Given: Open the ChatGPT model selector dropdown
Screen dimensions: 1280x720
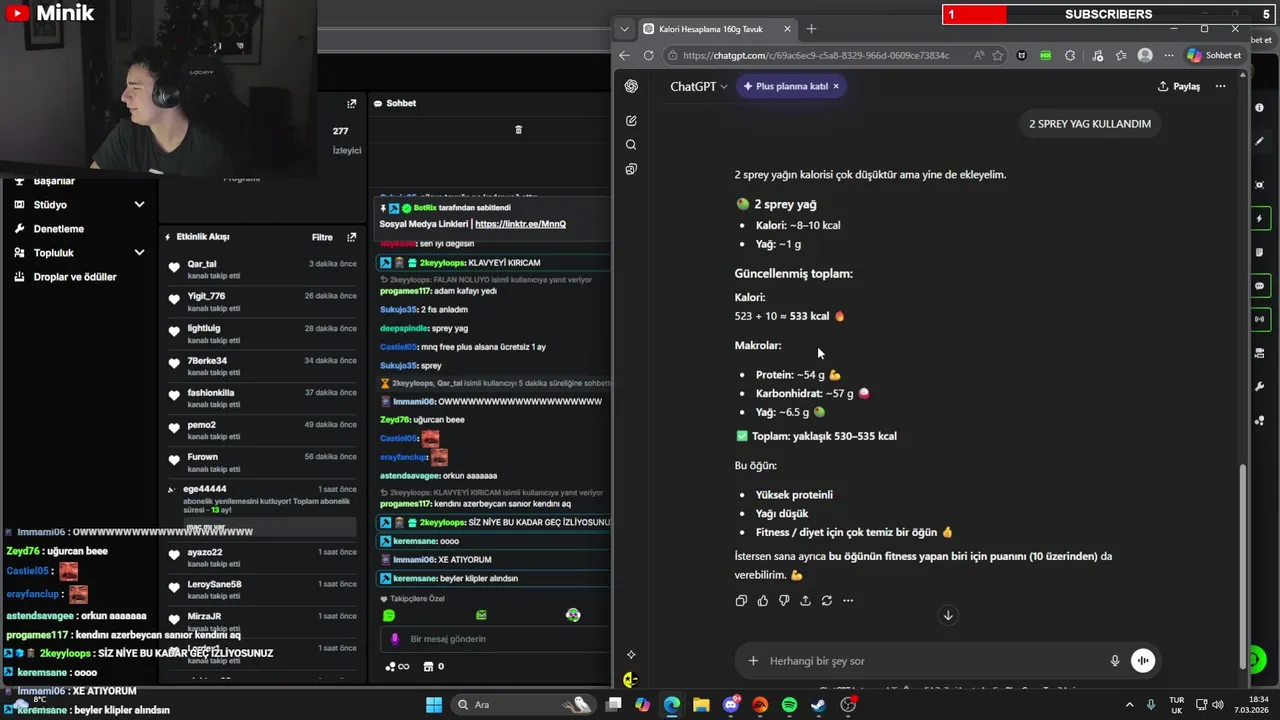Looking at the screenshot, I should [x=699, y=87].
